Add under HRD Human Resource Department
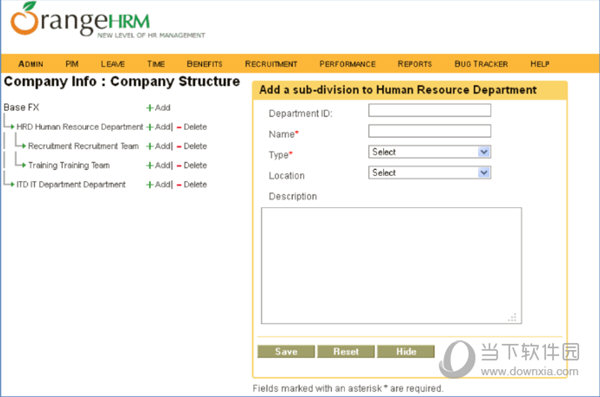600x397 pixels. [x=159, y=127]
